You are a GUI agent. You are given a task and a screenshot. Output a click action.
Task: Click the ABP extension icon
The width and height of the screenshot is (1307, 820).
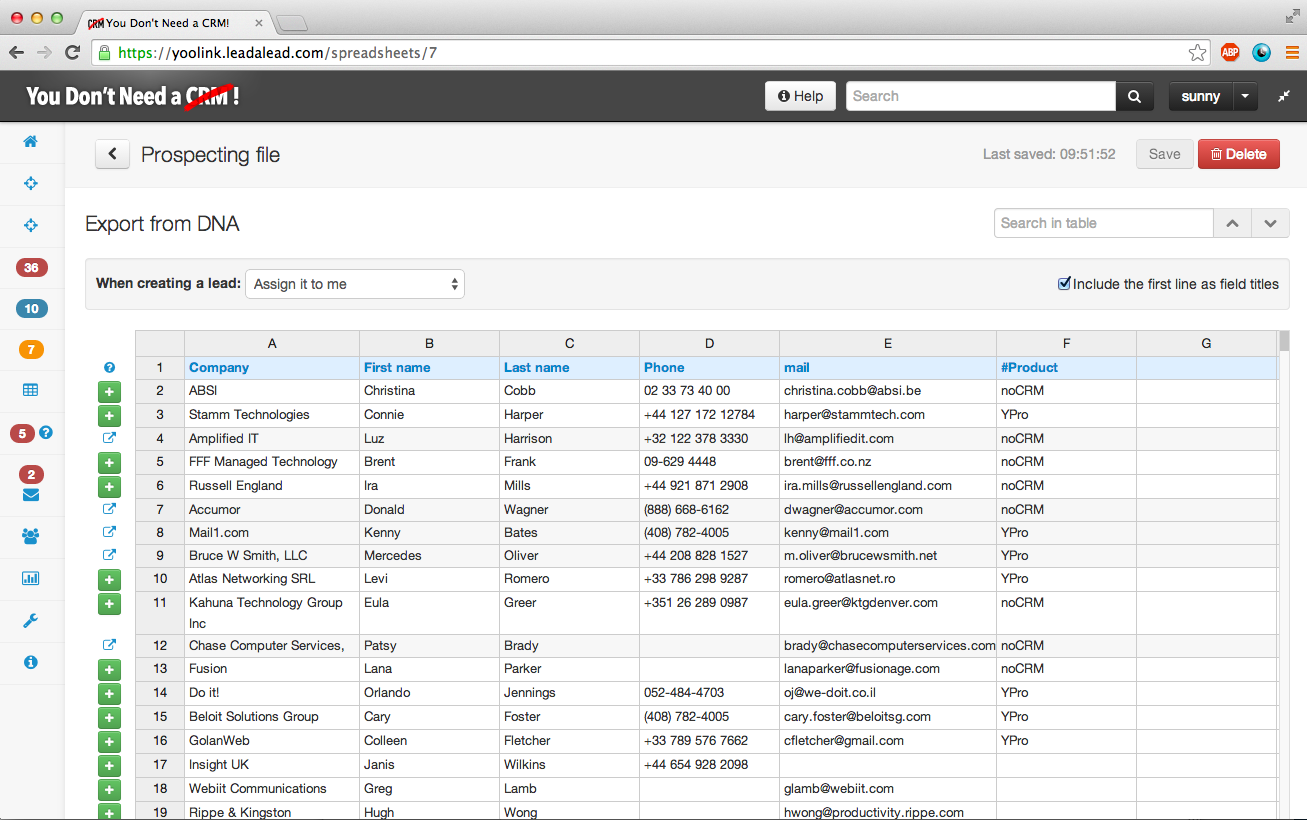[x=1230, y=52]
